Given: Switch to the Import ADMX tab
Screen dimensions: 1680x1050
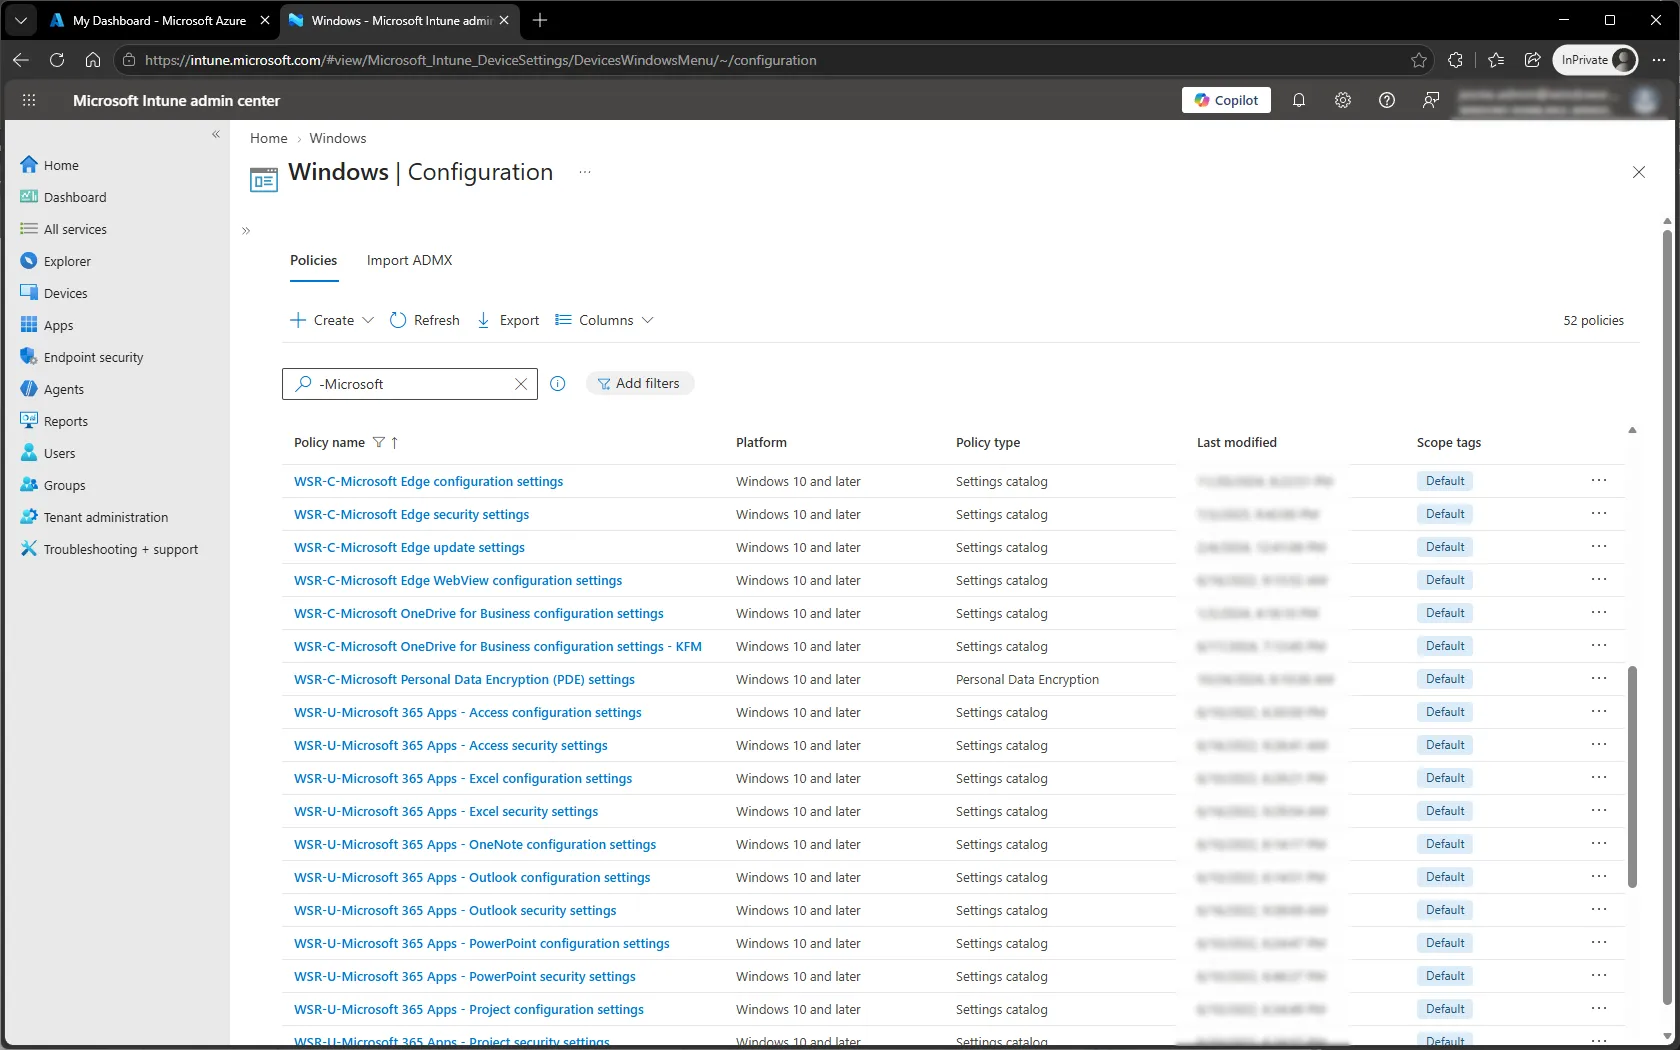Looking at the screenshot, I should 410,261.
